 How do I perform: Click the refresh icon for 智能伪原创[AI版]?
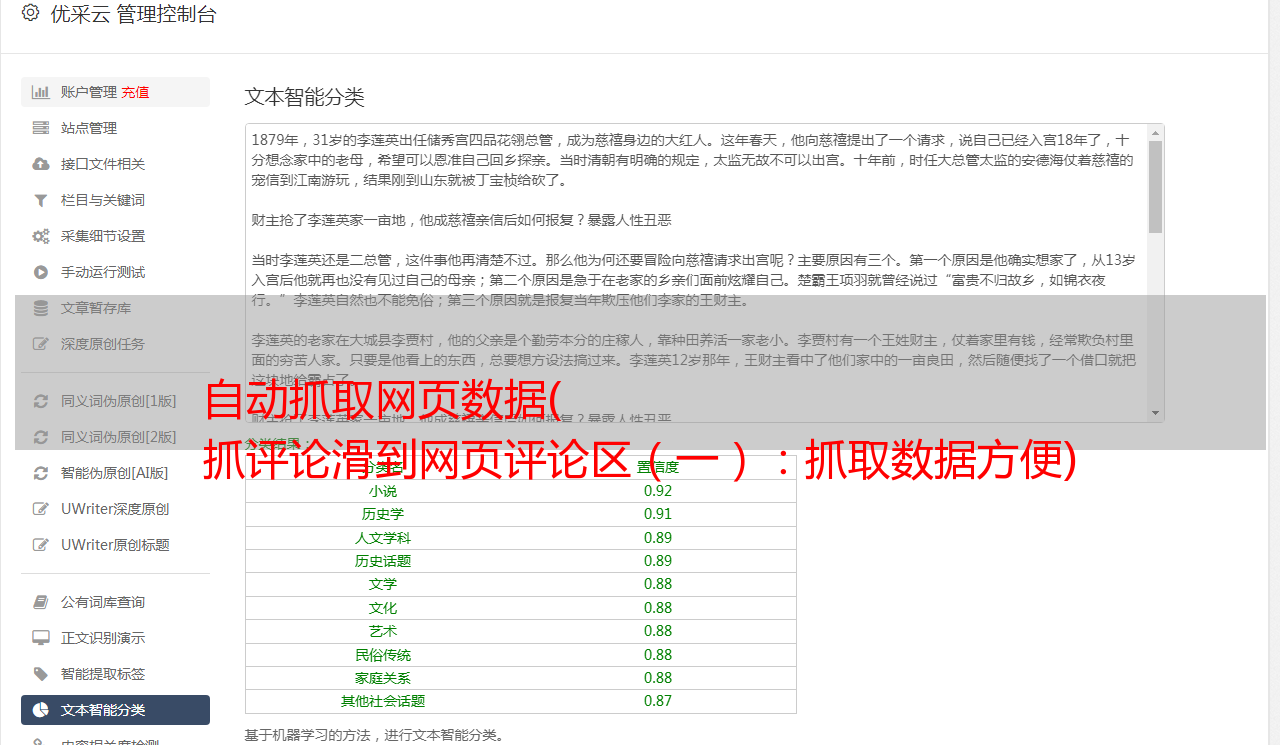point(40,473)
